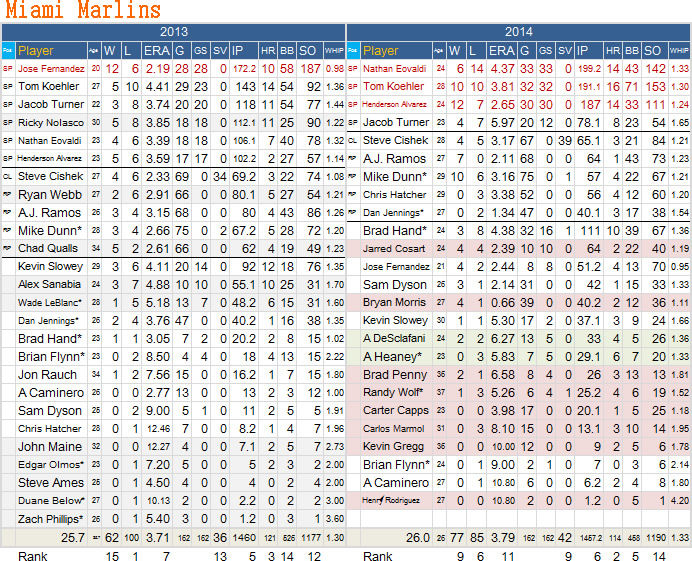692x561 pixels.
Task: Select Kevin Gregg's name
Action: click(393, 447)
